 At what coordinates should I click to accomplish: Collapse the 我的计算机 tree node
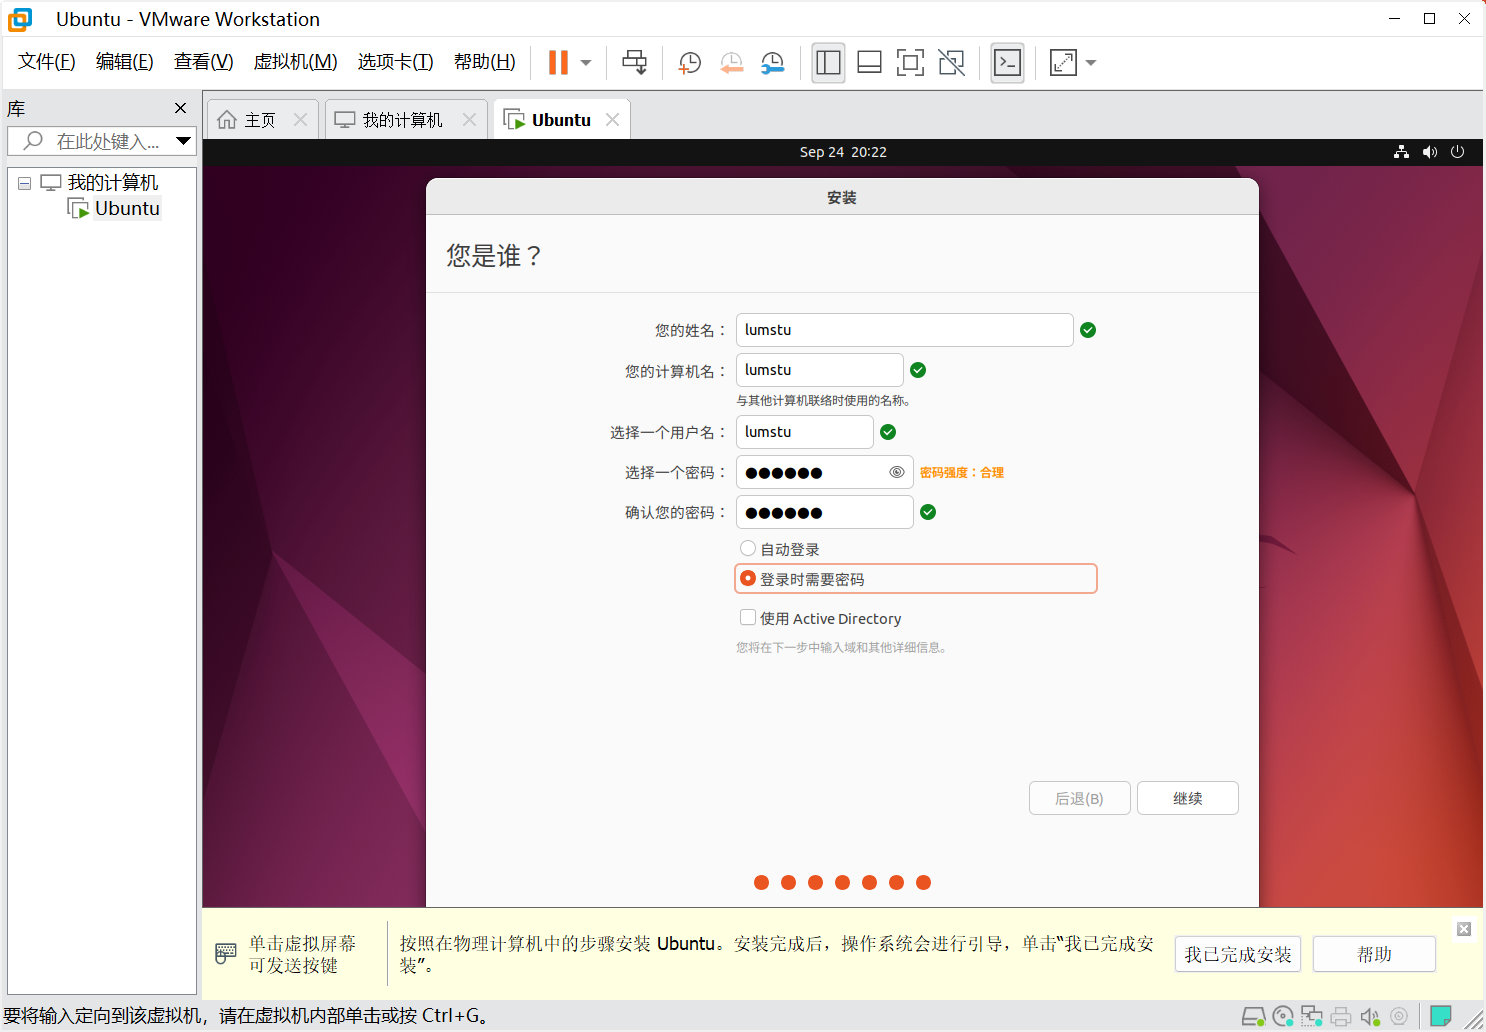pyautogui.click(x=25, y=183)
